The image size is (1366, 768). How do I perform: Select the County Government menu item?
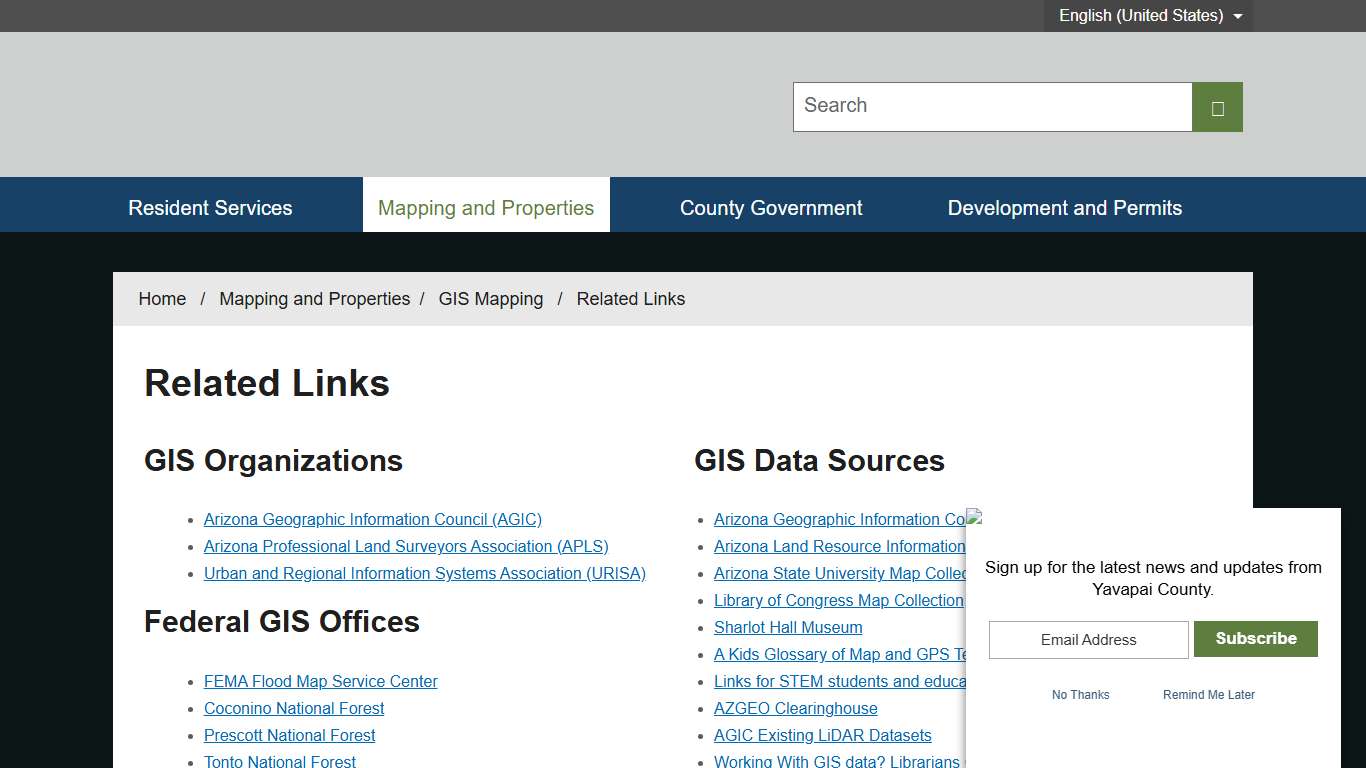771,207
